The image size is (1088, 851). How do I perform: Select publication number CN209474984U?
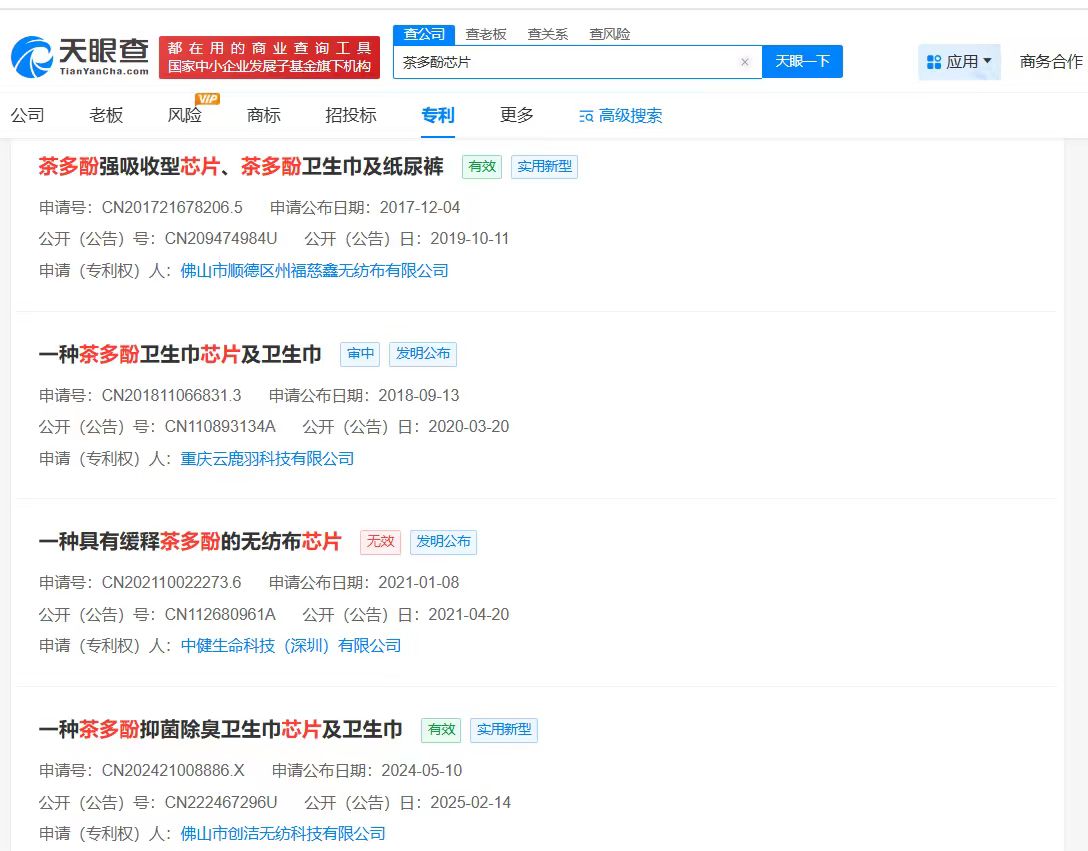pos(221,239)
